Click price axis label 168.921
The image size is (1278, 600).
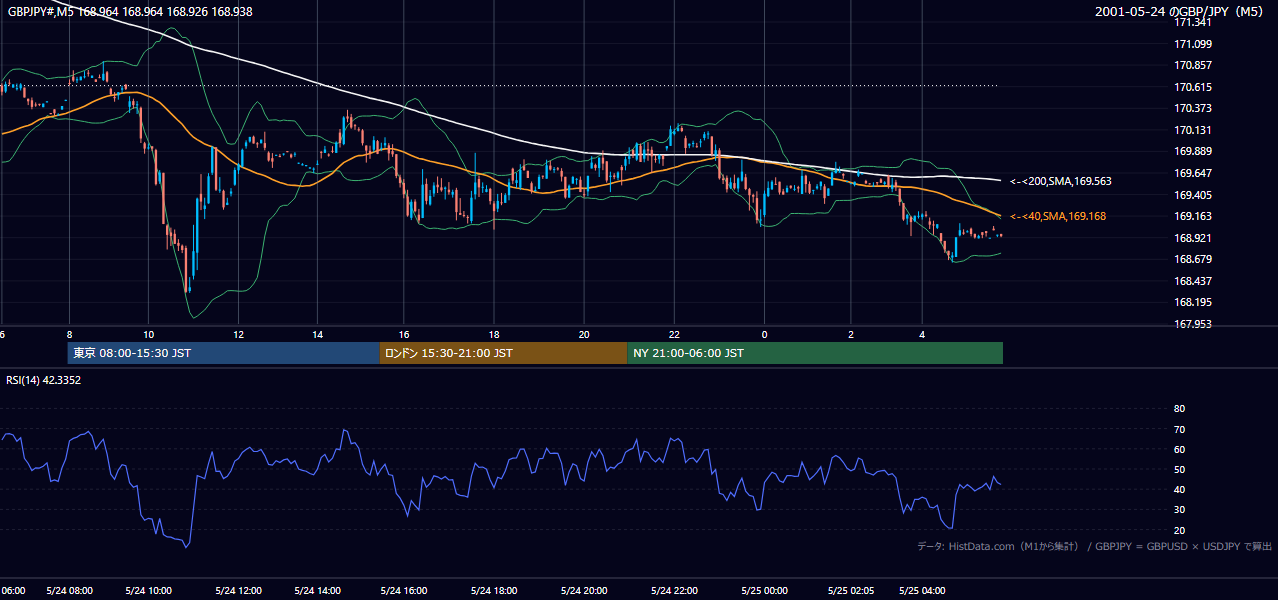(x=1193, y=238)
